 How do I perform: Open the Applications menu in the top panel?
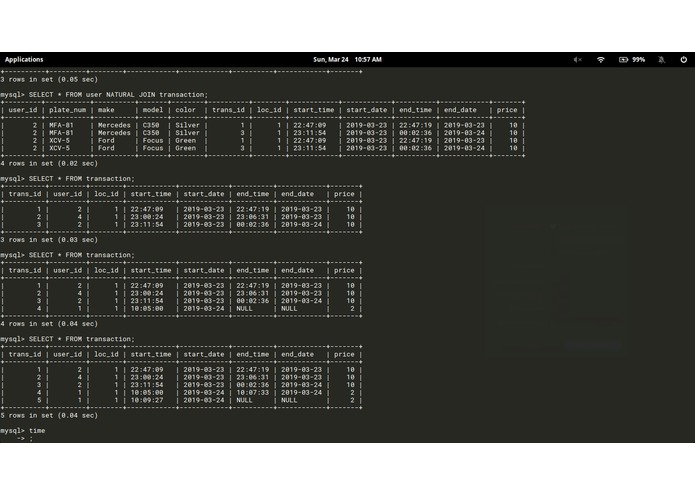[24, 59]
